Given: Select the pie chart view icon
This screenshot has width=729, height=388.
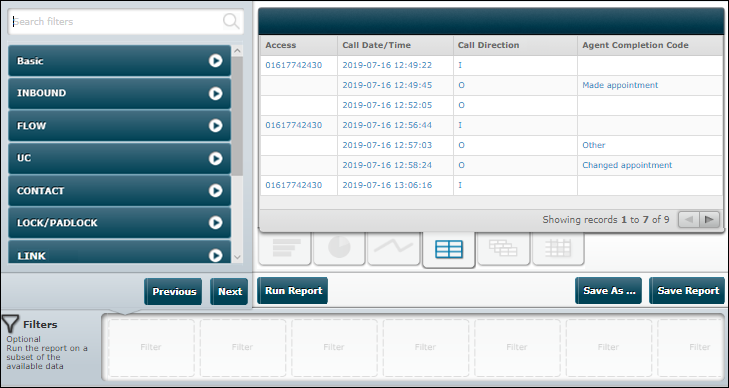Looking at the screenshot, I should point(339,249).
